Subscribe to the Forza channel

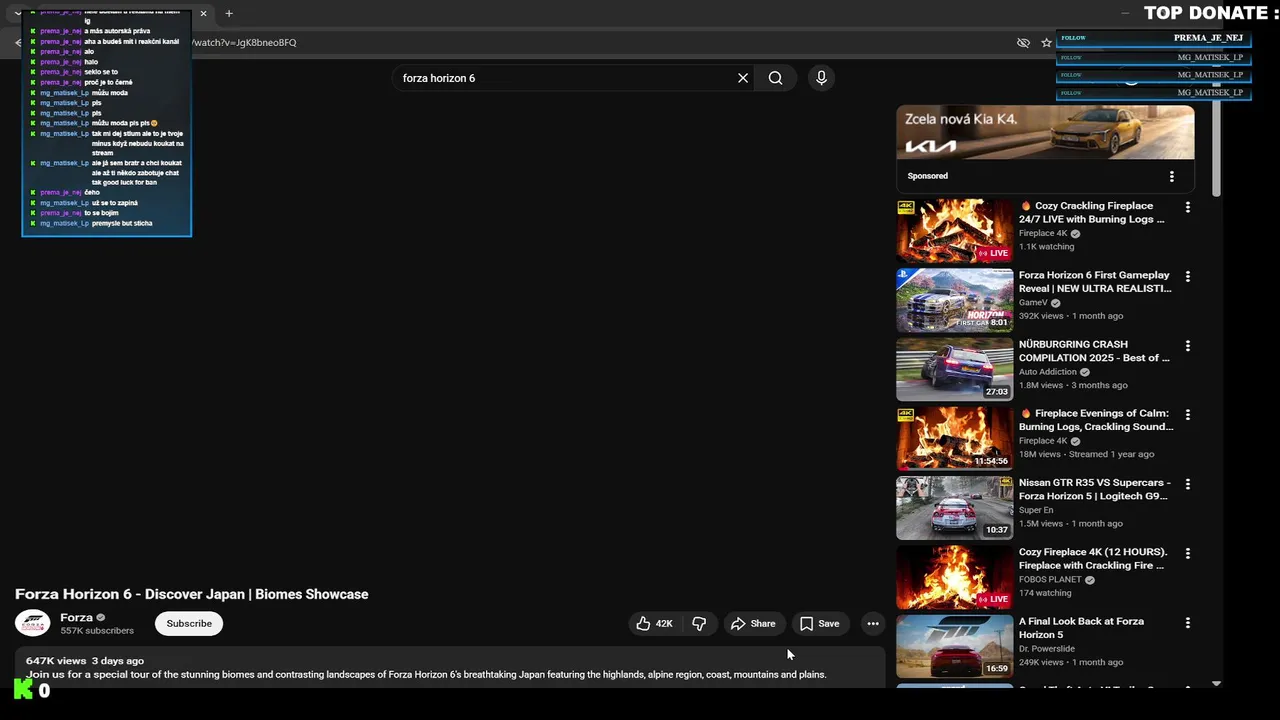(189, 624)
